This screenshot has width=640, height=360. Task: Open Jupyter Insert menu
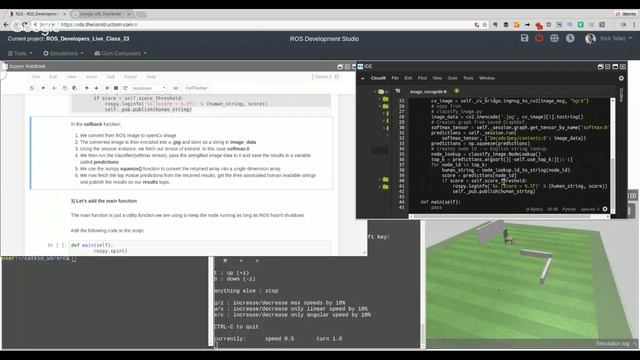91,77
